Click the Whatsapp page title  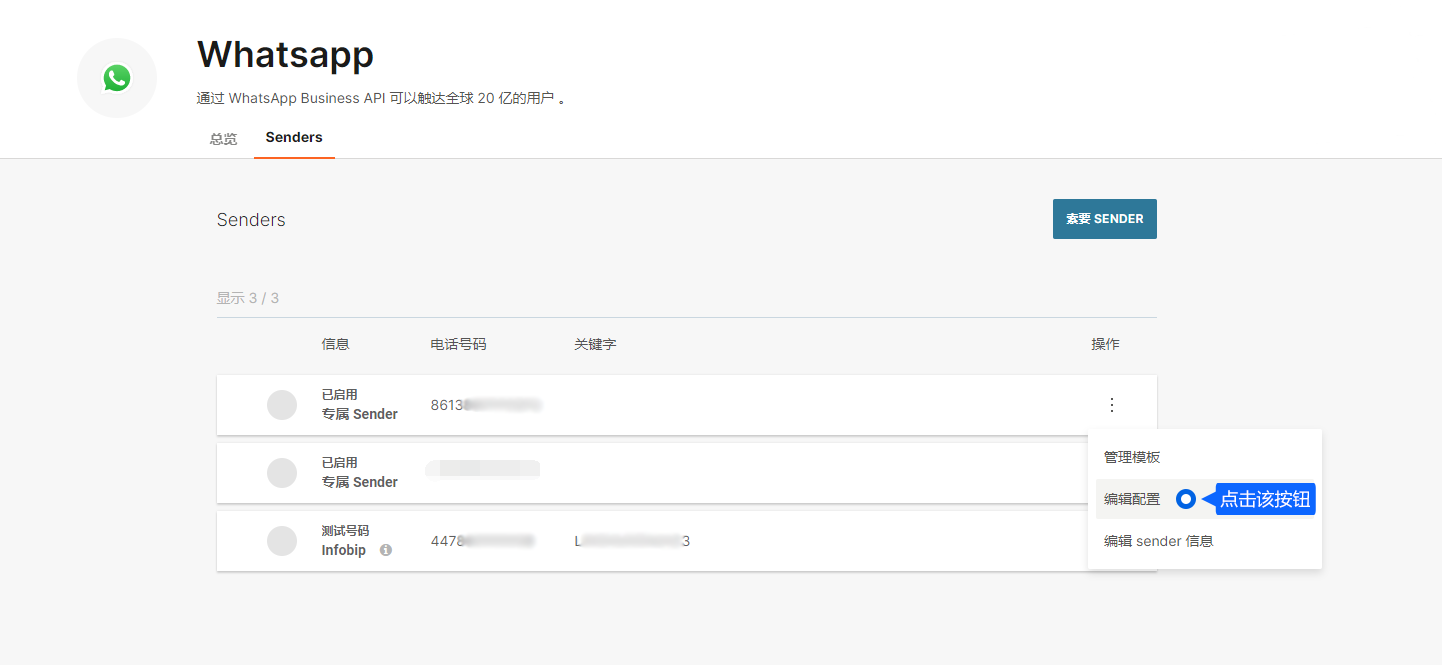click(285, 54)
